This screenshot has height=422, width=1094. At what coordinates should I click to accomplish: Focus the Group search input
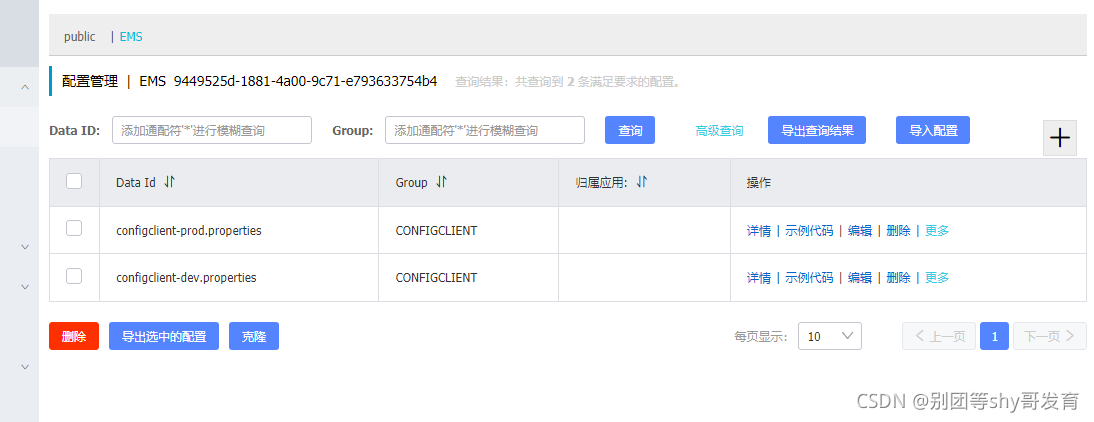(x=485, y=130)
